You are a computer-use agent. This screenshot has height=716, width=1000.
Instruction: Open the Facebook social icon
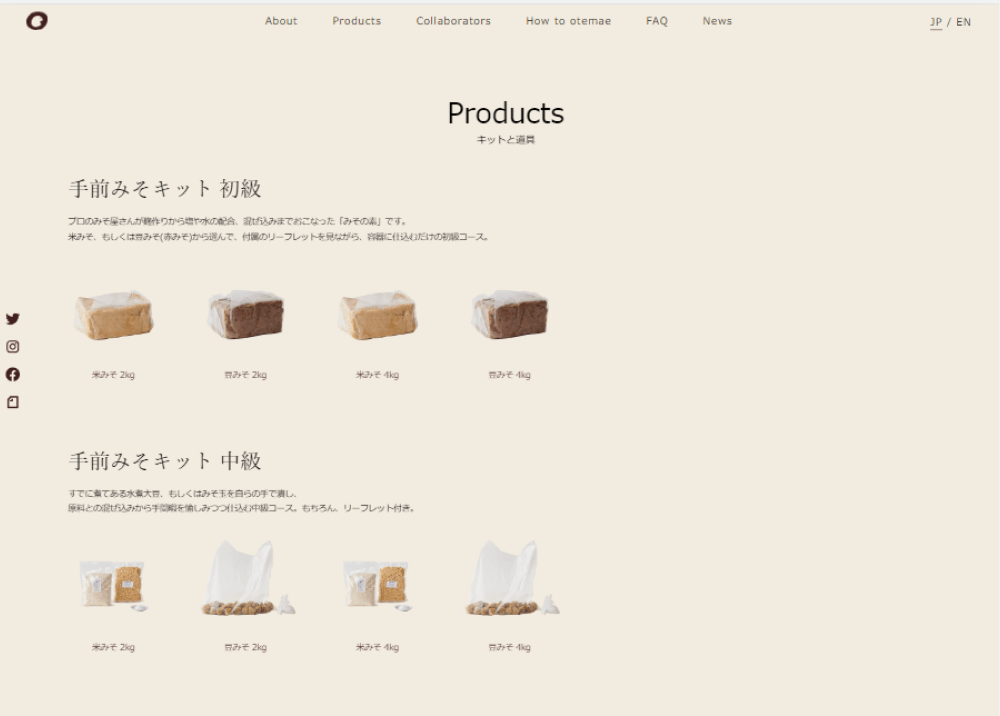coord(13,374)
